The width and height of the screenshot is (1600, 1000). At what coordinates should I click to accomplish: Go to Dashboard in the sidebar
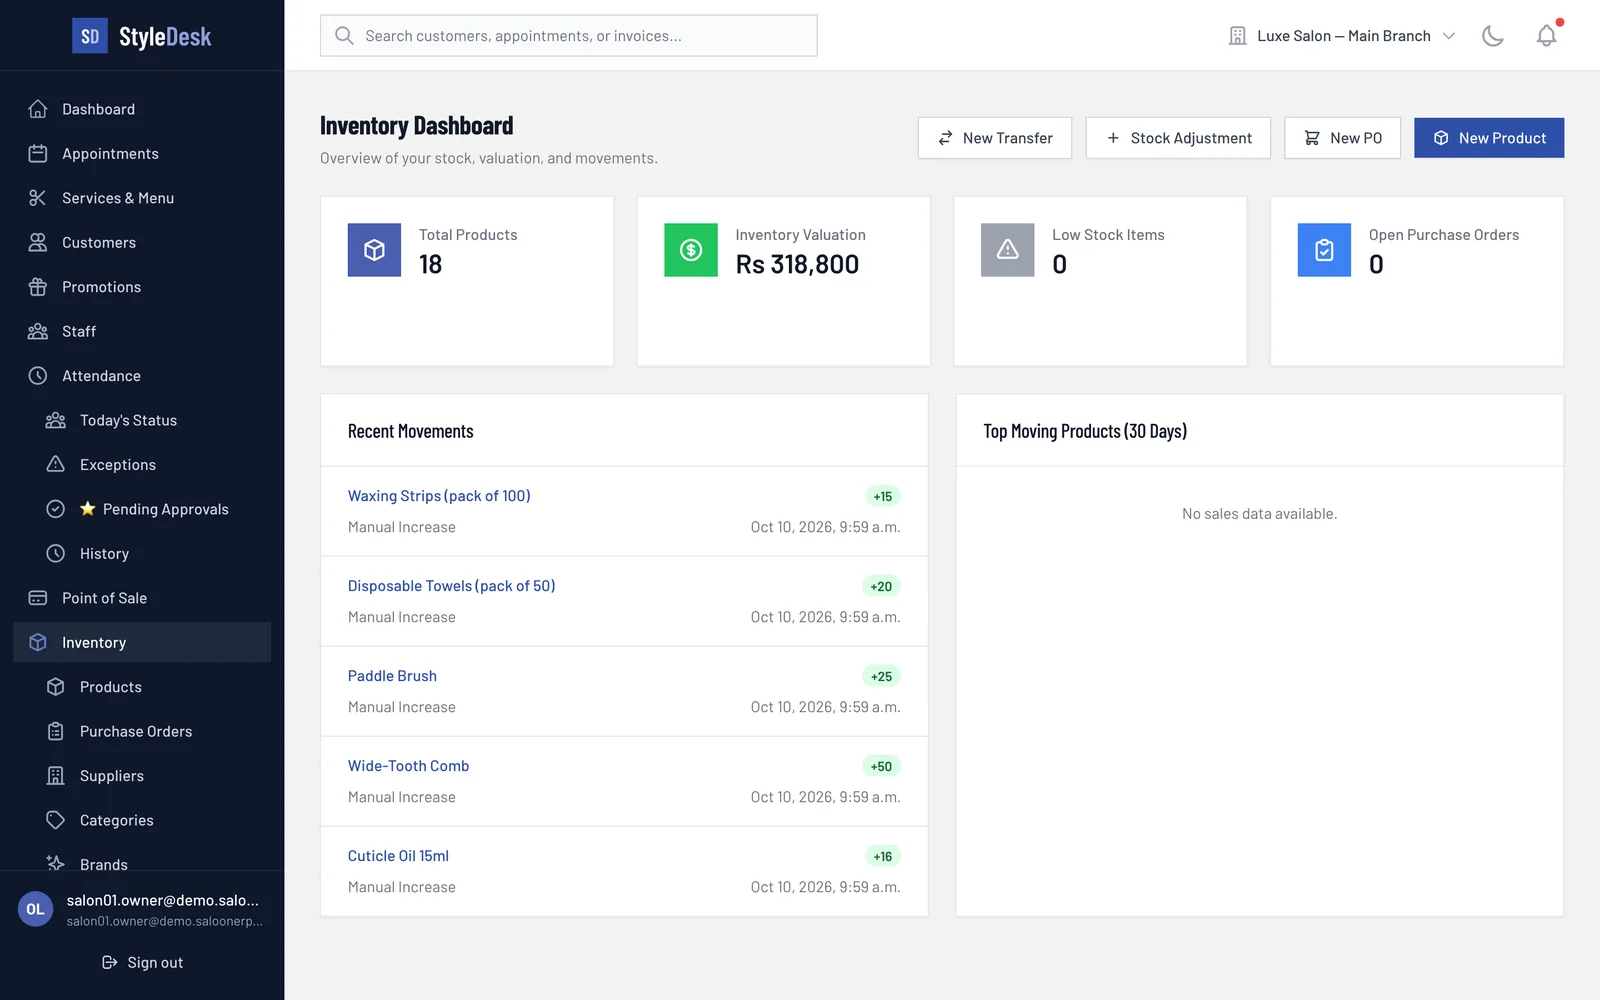point(142,109)
